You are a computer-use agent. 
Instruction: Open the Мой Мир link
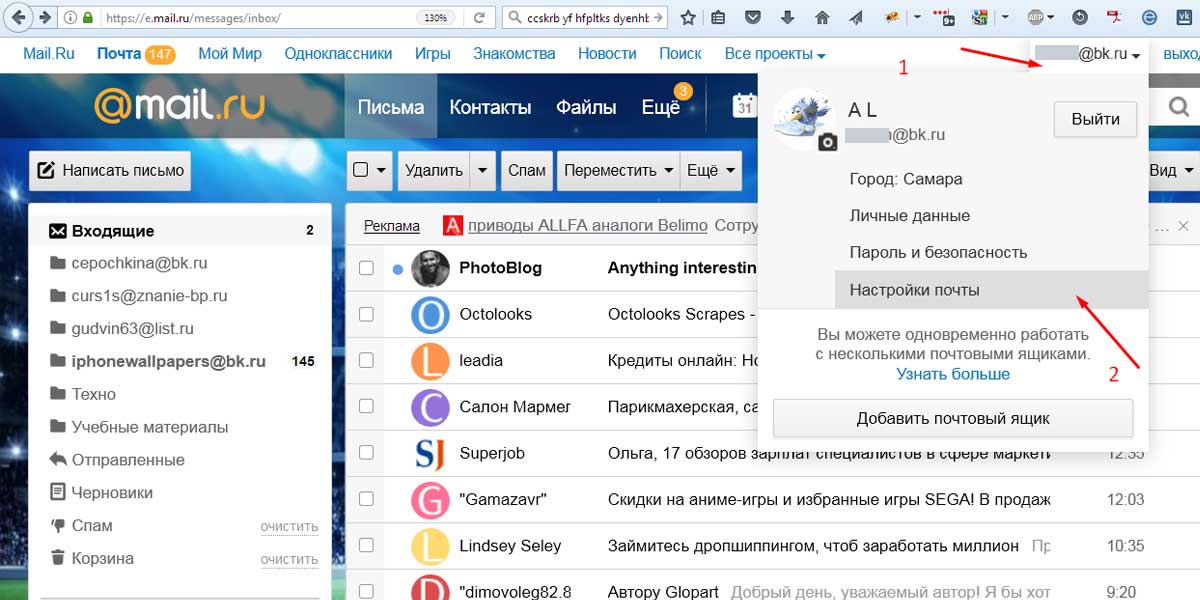(x=230, y=54)
